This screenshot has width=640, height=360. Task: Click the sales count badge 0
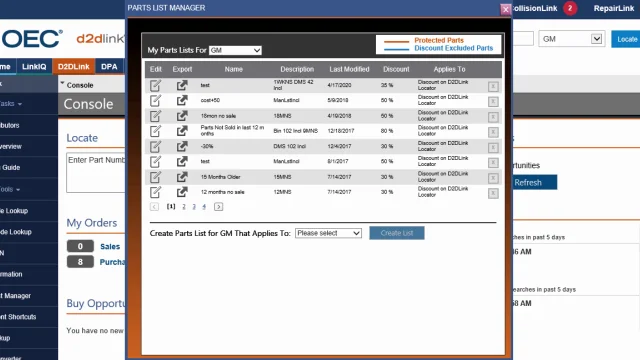(x=80, y=246)
